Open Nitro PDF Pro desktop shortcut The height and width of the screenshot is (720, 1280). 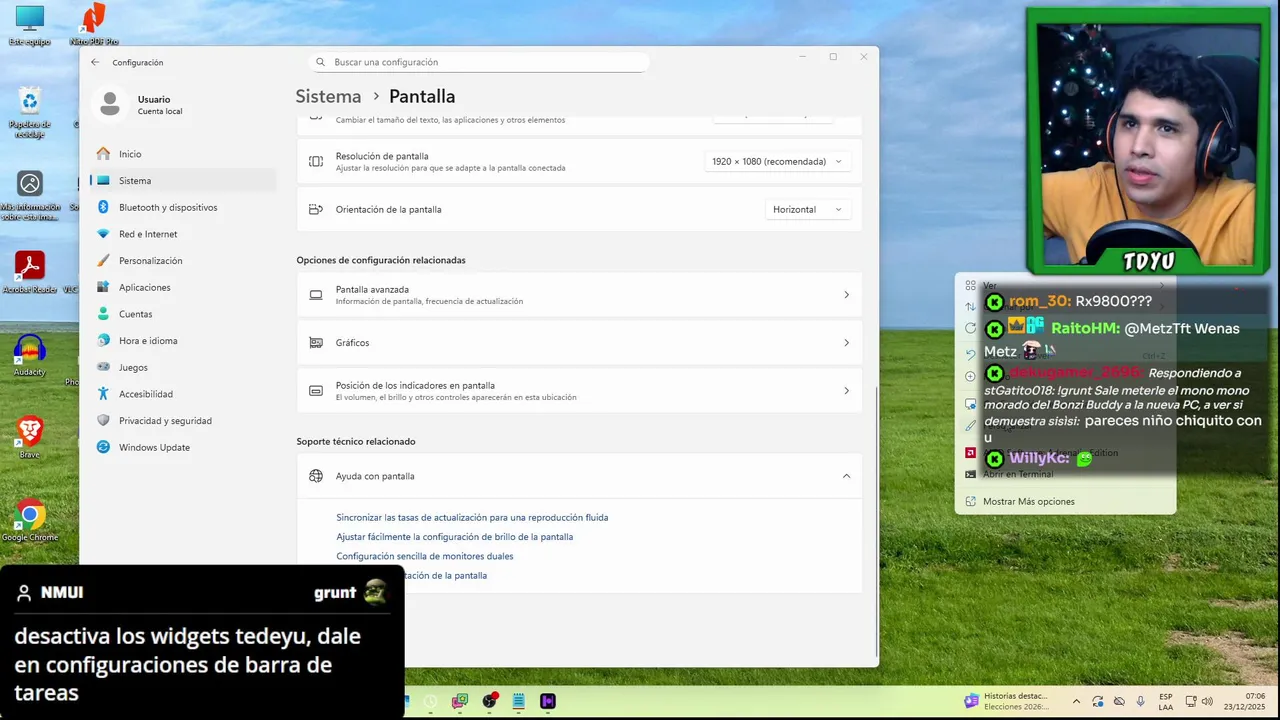point(94,26)
